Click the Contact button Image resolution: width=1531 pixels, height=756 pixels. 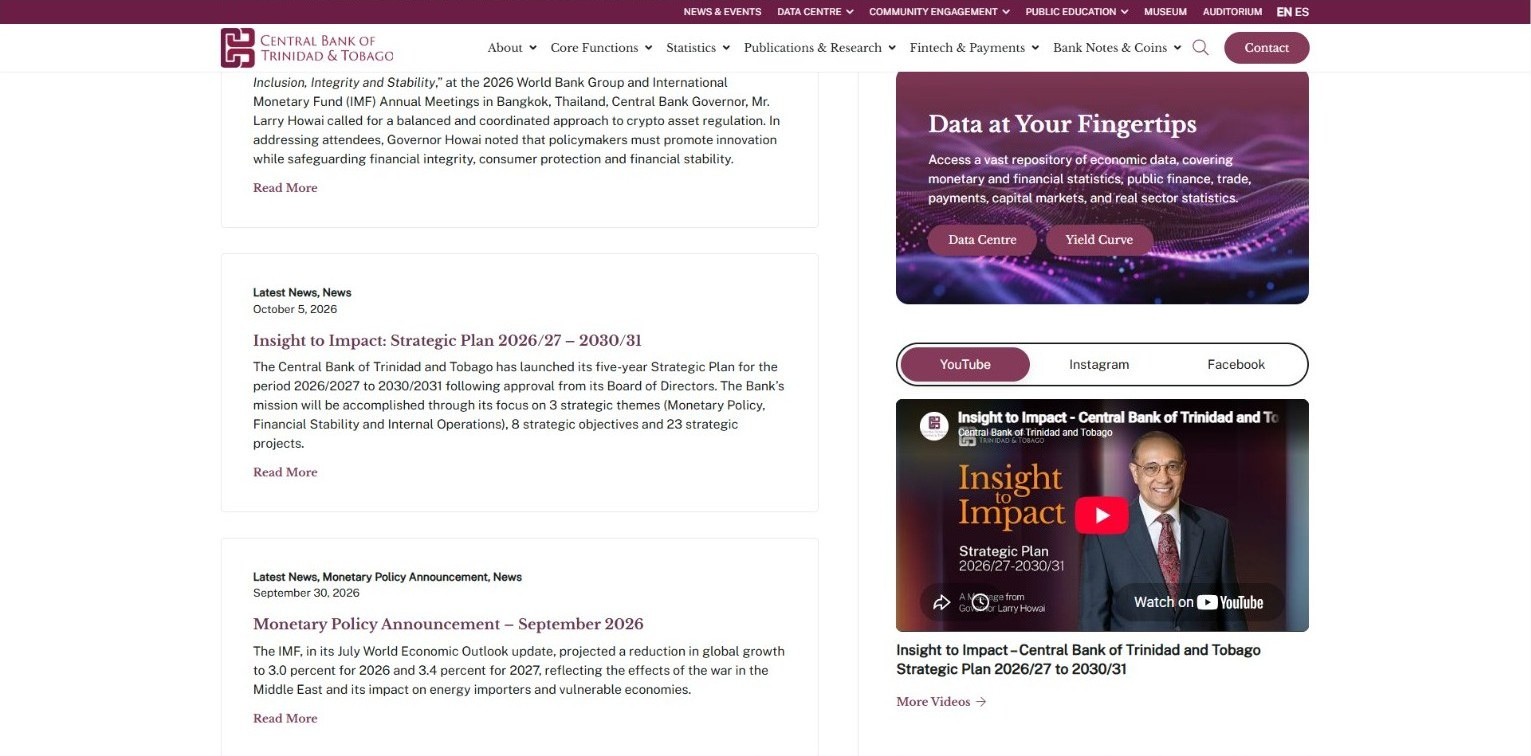[1267, 48]
